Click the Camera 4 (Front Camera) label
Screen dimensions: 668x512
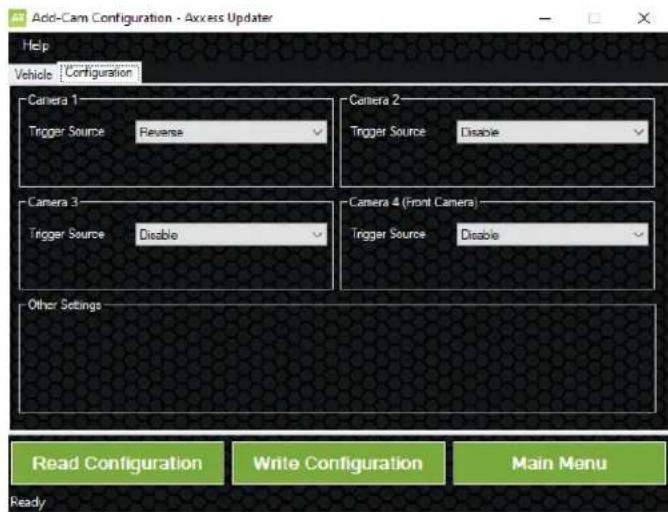(413, 202)
